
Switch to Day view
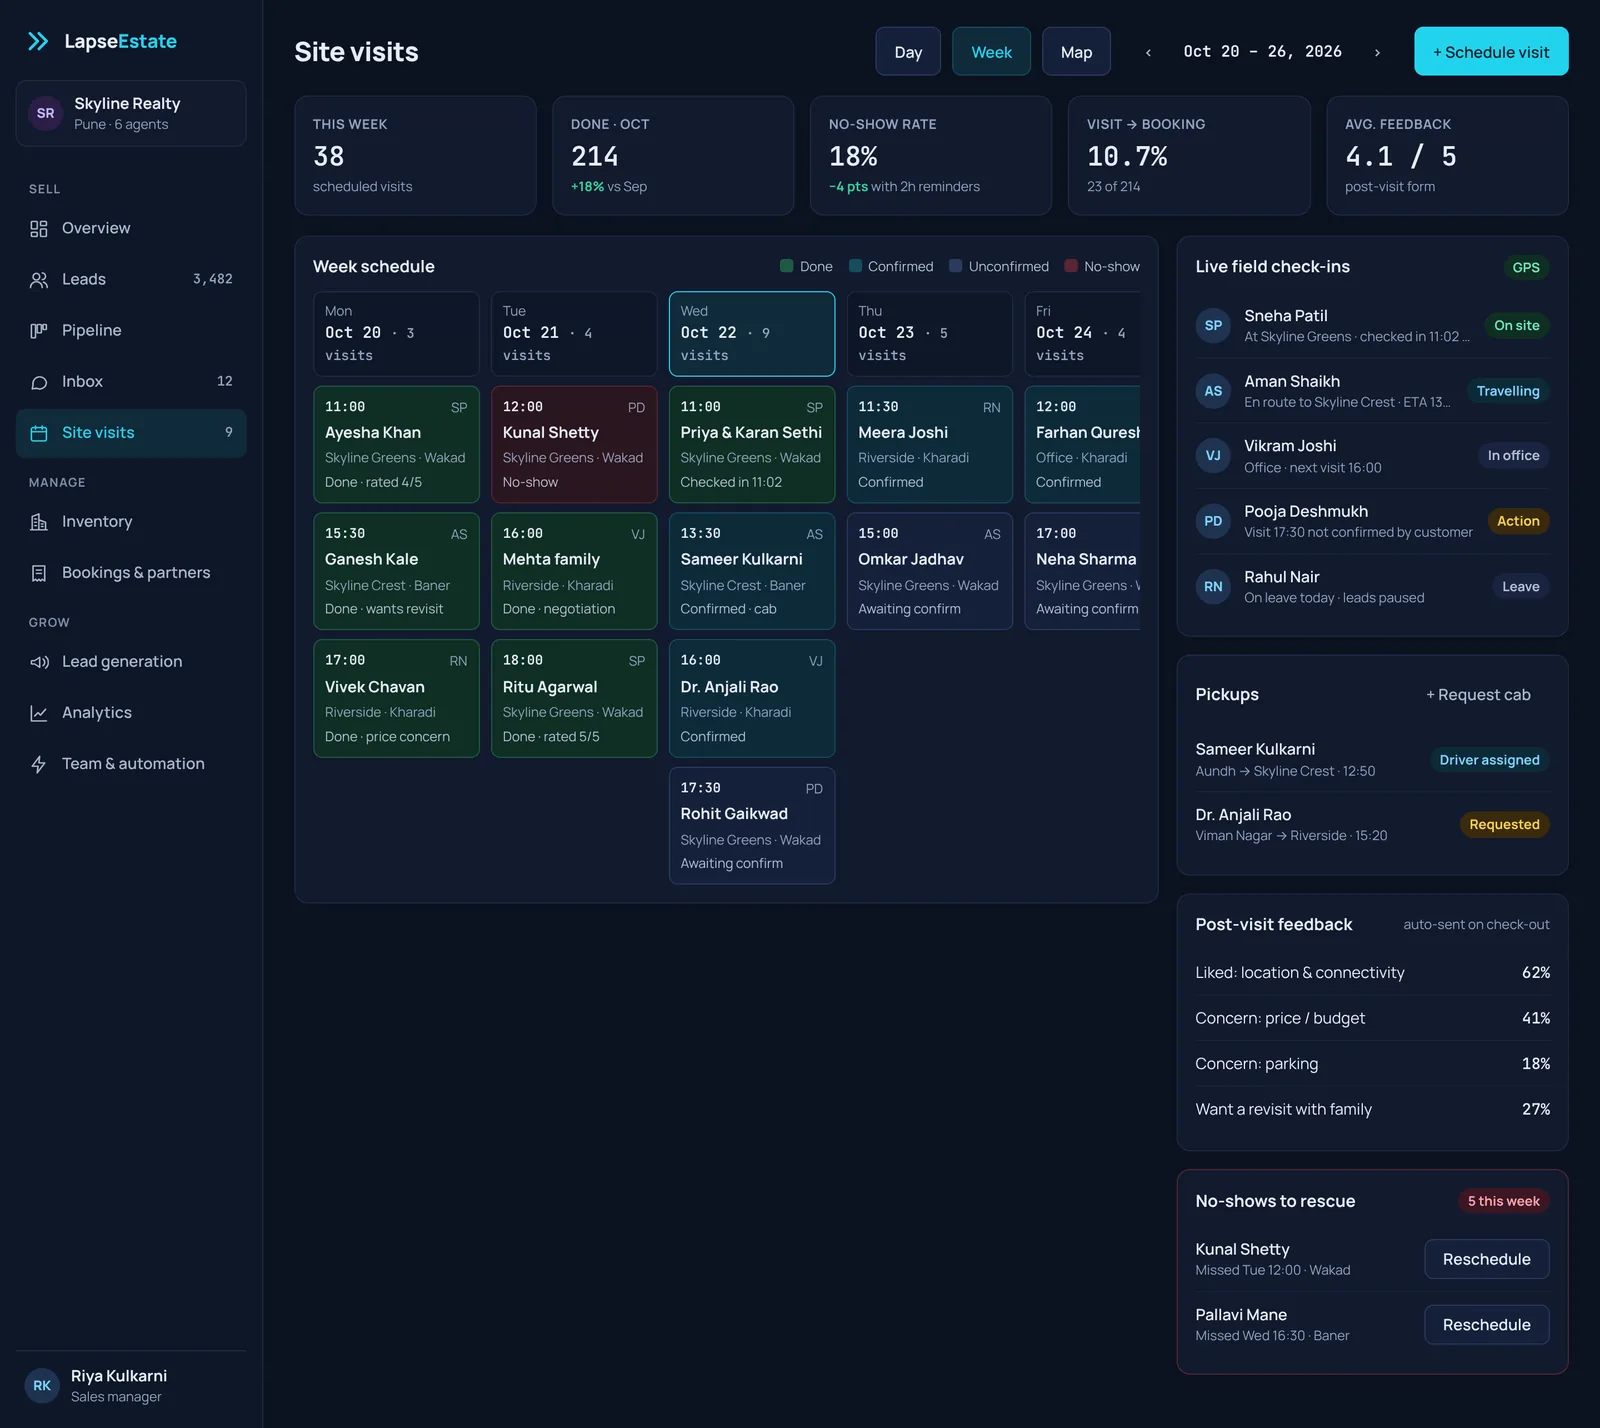908,51
